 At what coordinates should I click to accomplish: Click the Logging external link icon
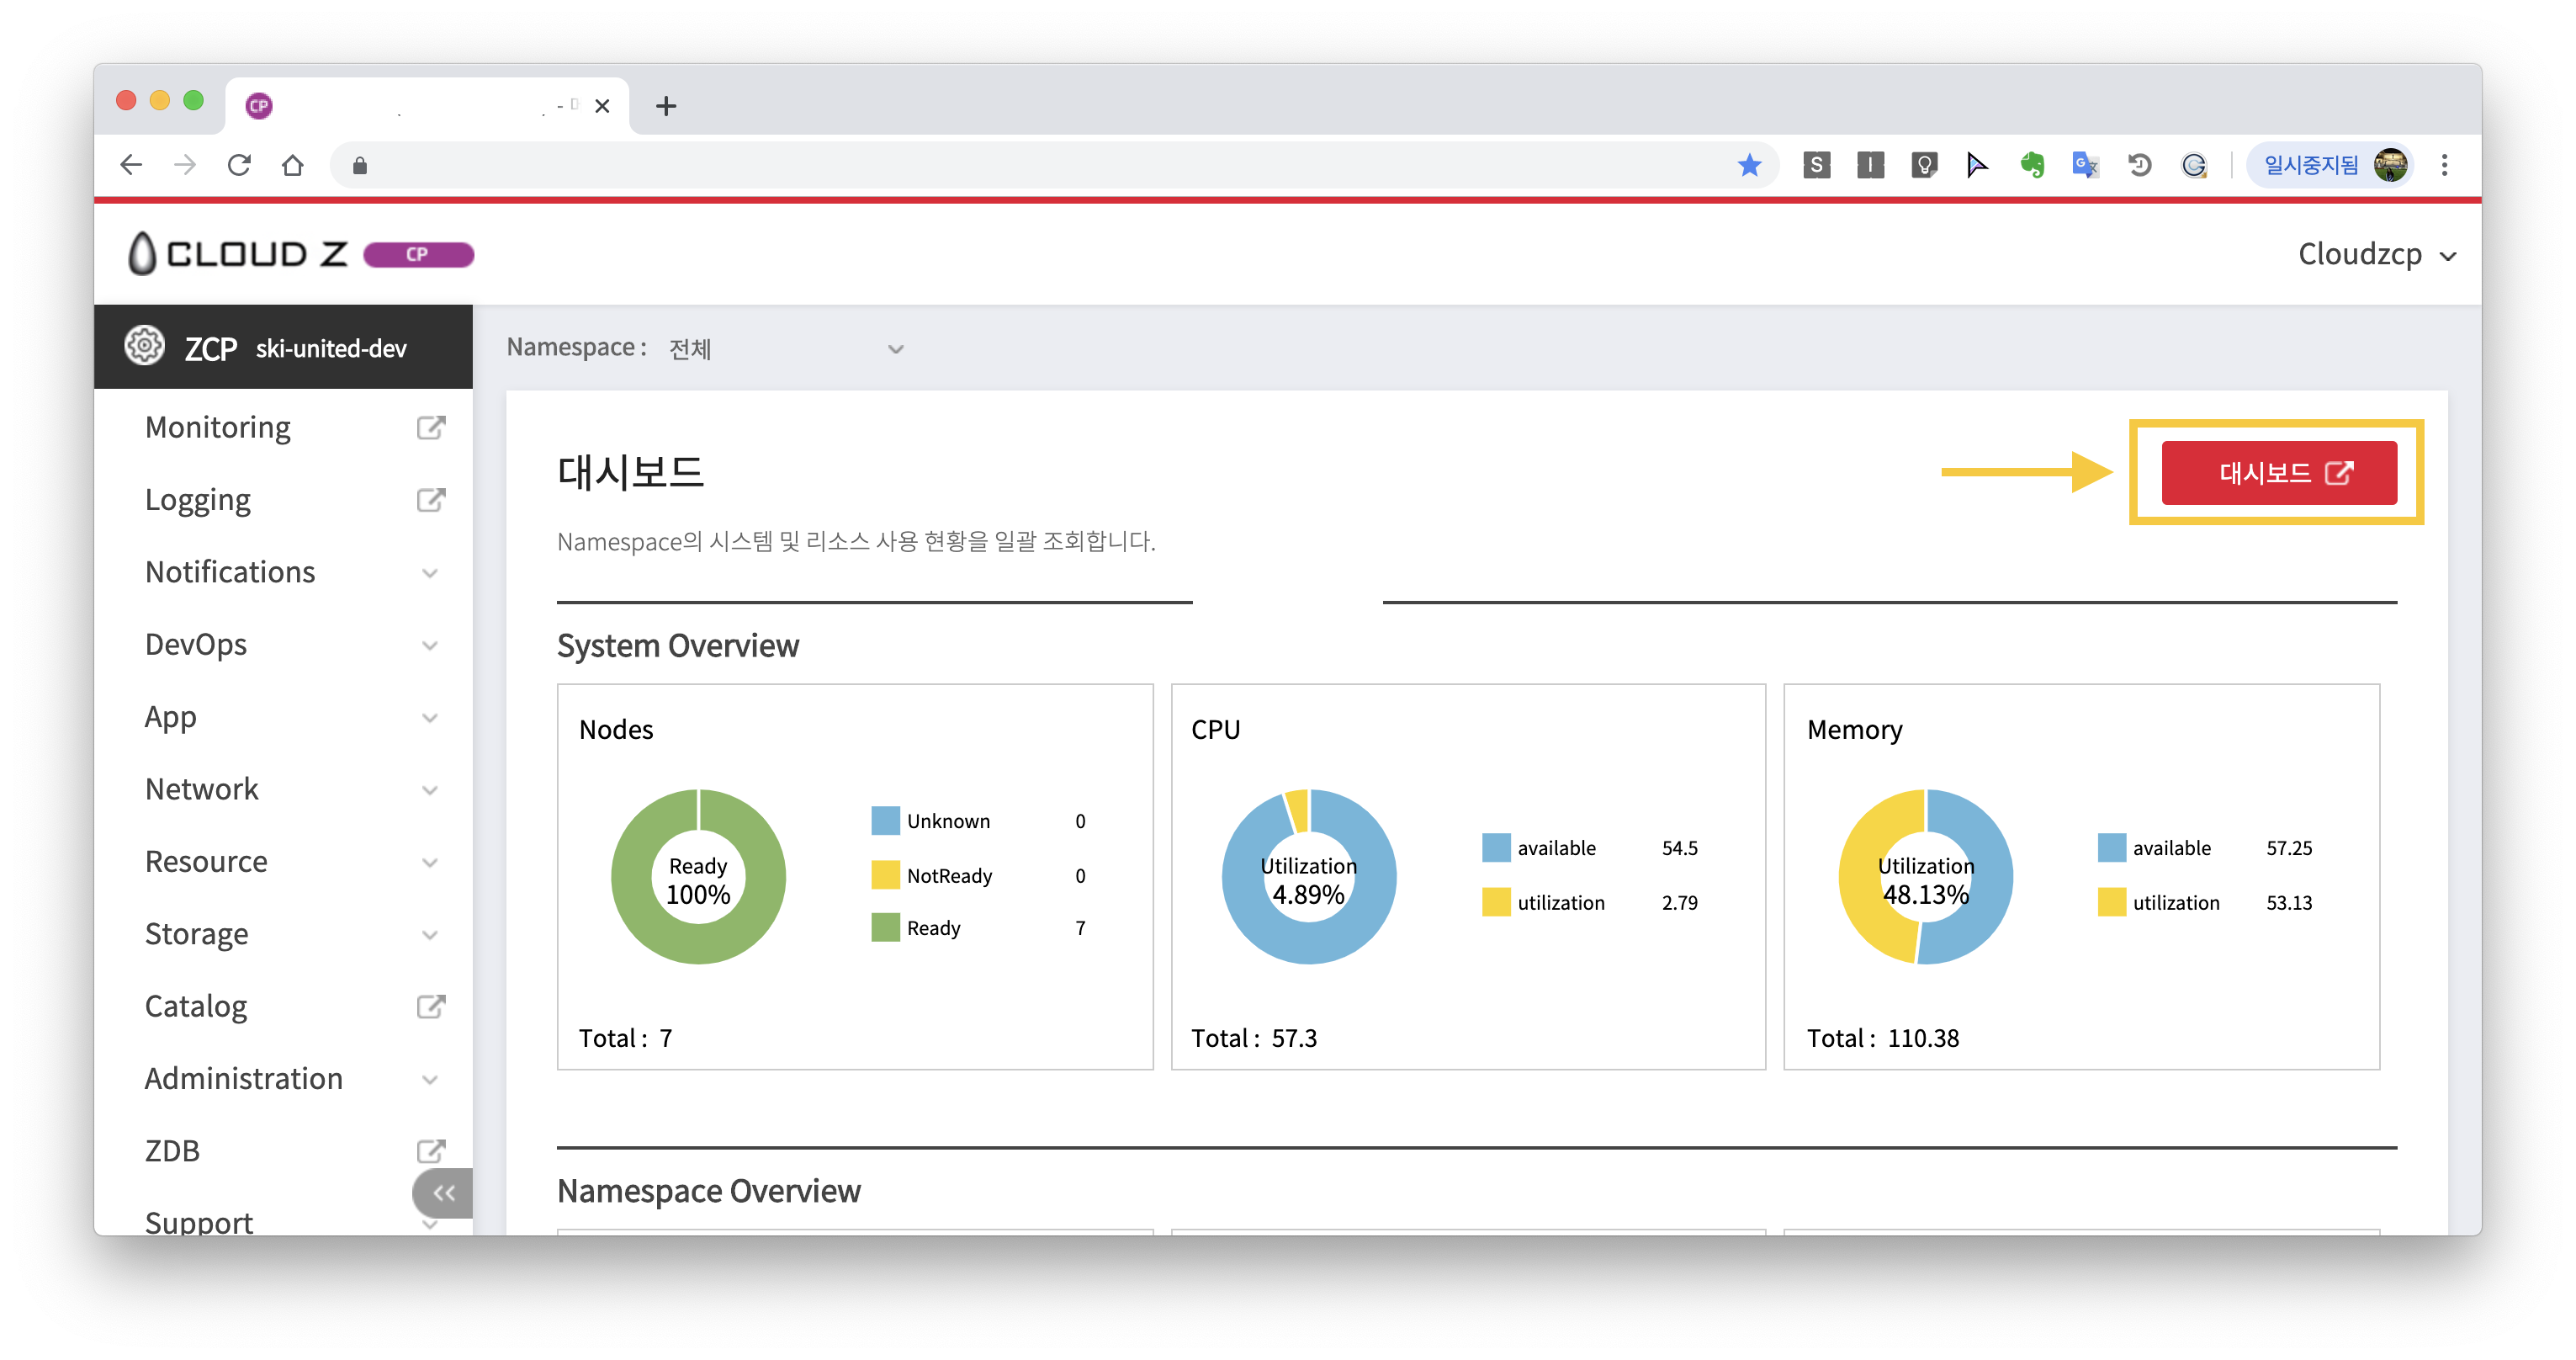[430, 500]
